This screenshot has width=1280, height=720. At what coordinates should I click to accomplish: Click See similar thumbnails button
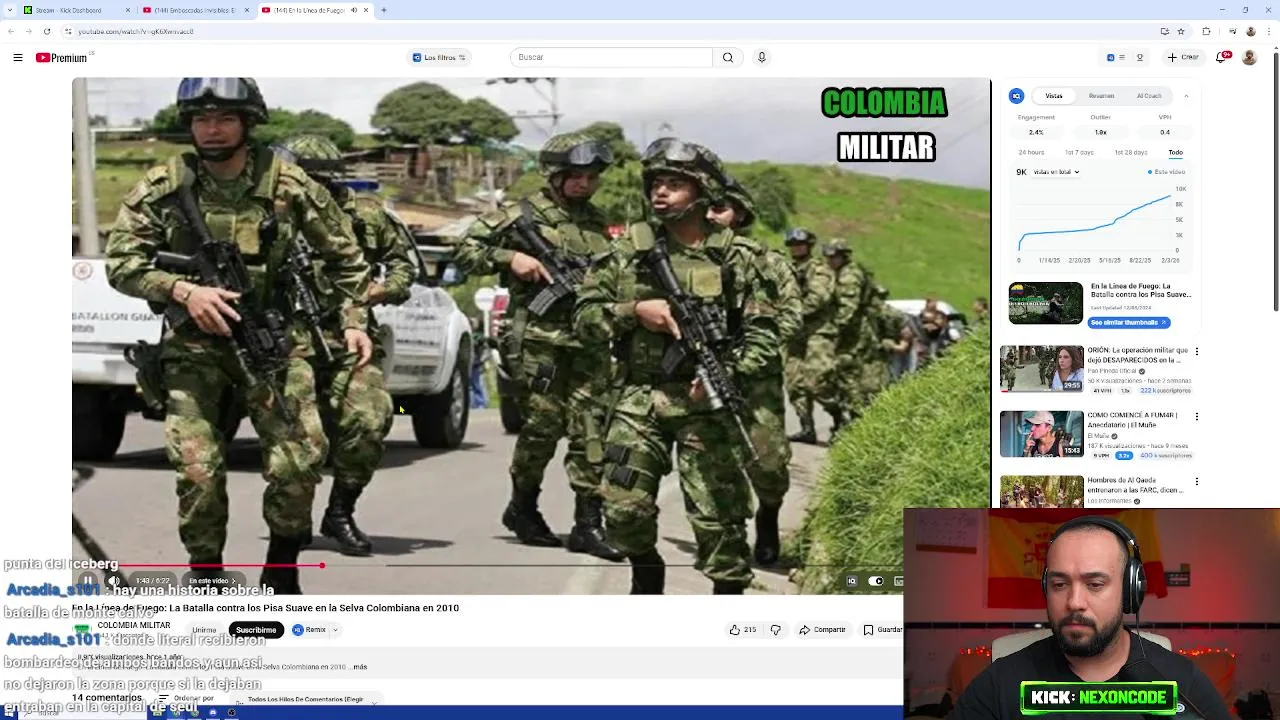(1129, 323)
